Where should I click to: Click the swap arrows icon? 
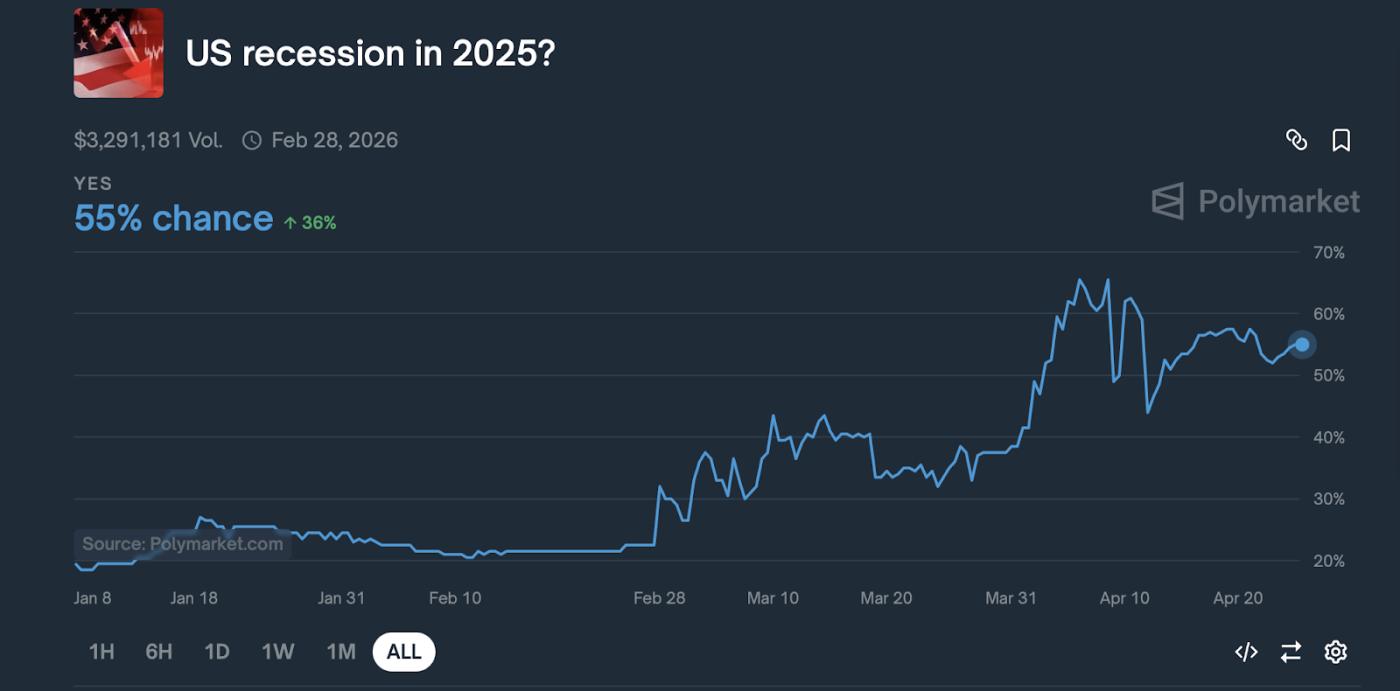(x=1291, y=652)
